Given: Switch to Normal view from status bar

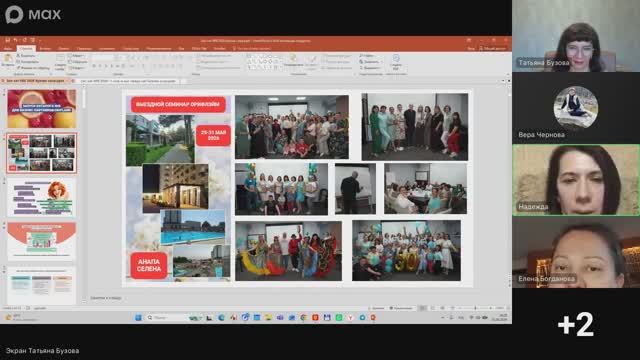Looking at the screenshot, I should [423, 308].
